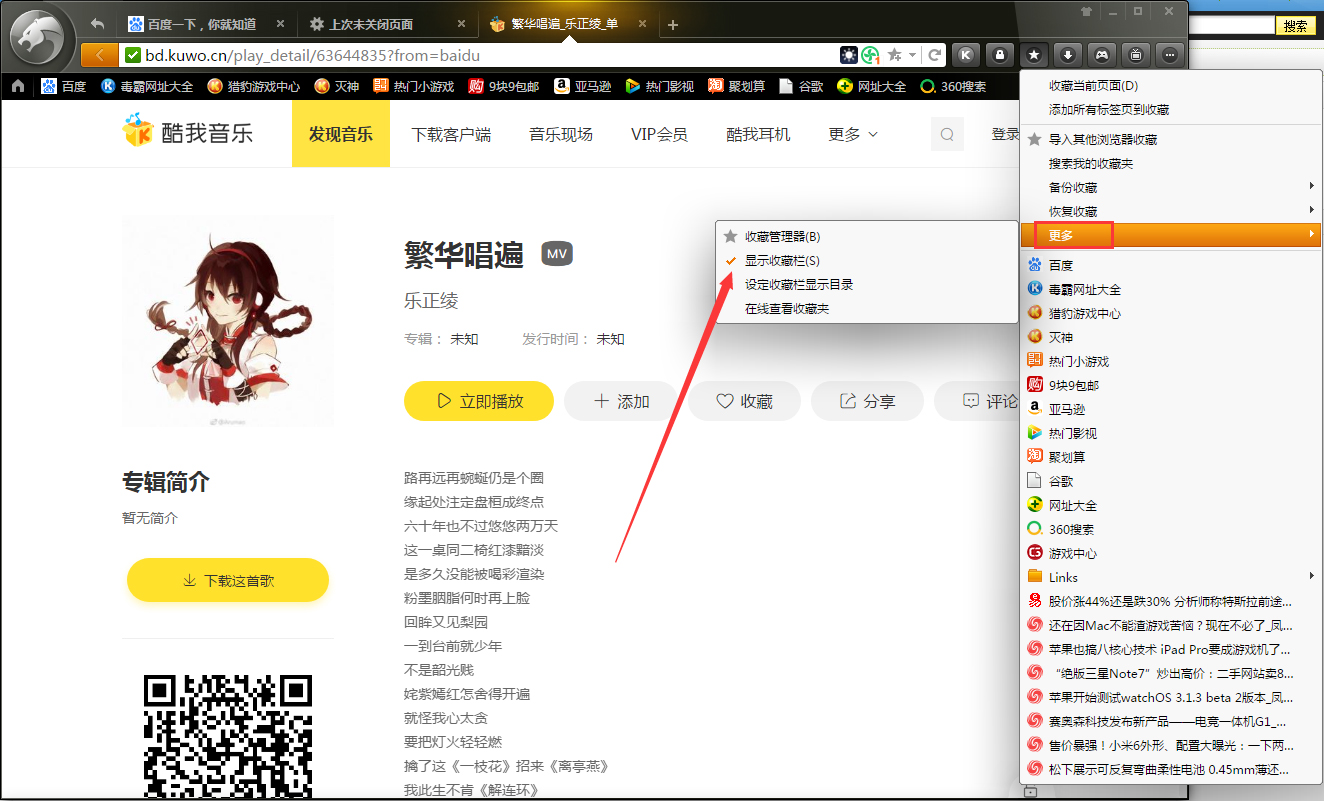Refresh the page with reload icon
The height and width of the screenshot is (801, 1324).
pyautogui.click(x=935, y=55)
